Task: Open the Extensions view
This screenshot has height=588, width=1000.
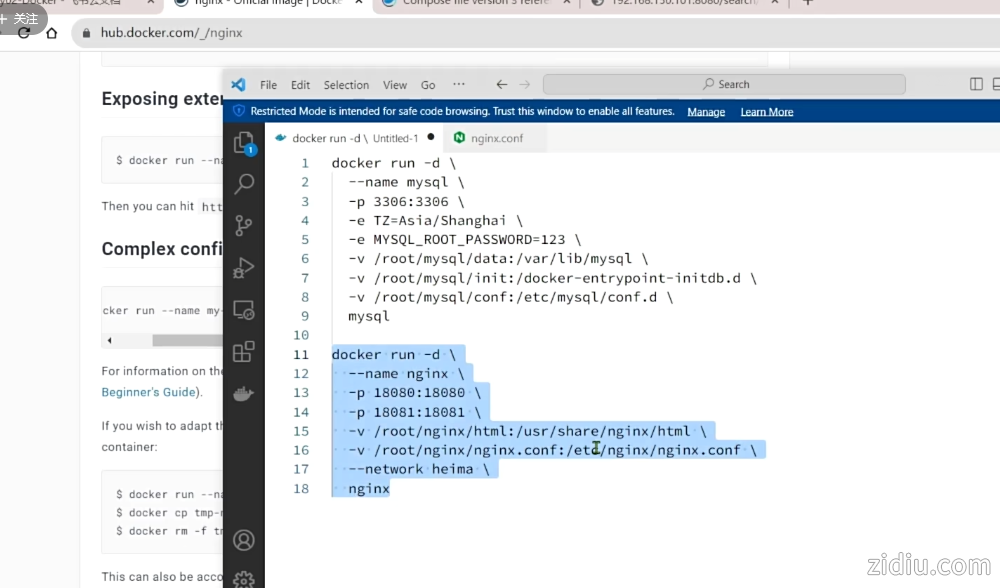Action: (x=243, y=351)
